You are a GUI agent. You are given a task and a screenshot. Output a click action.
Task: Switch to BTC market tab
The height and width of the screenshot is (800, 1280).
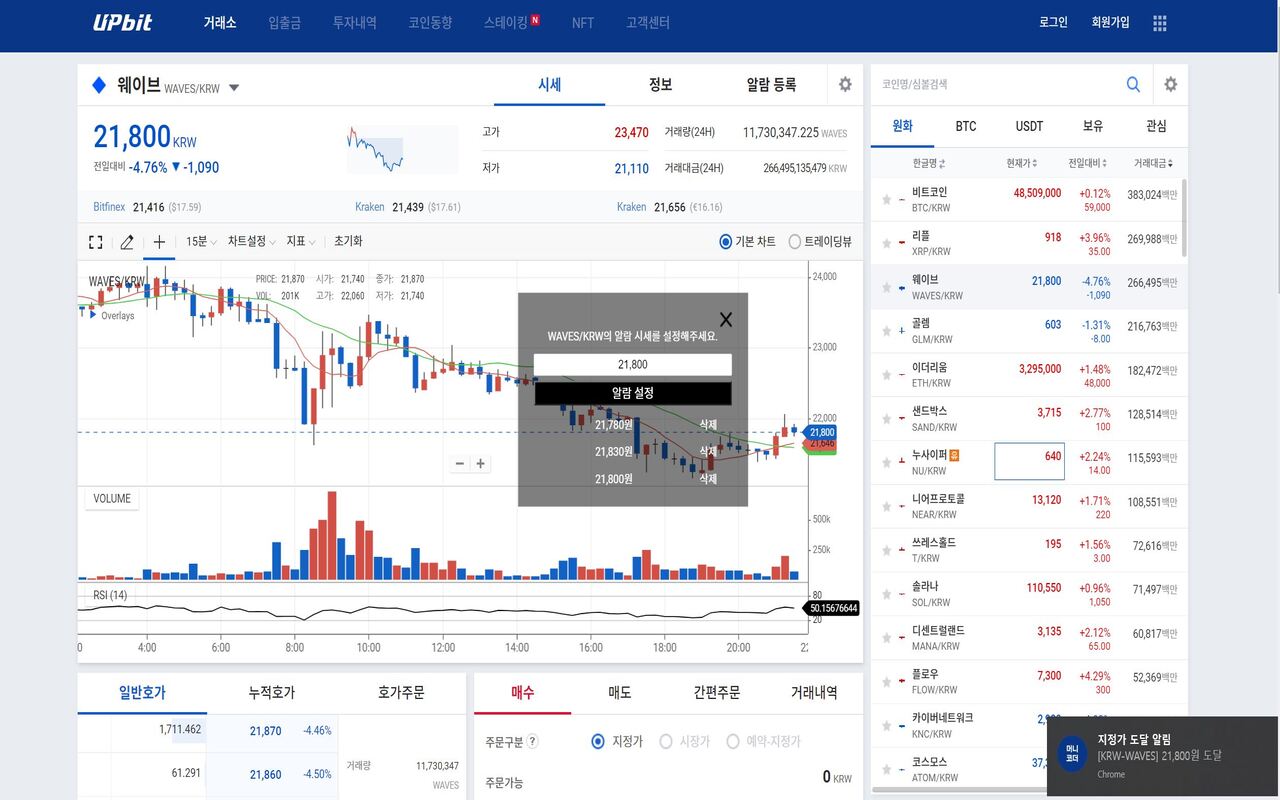pyautogui.click(x=966, y=126)
